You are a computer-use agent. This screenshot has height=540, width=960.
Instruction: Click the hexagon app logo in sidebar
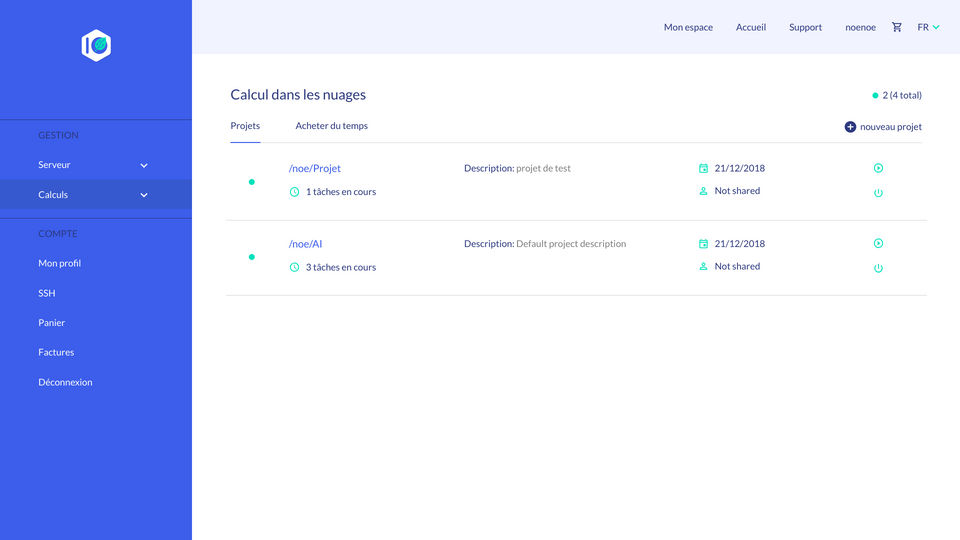96,45
